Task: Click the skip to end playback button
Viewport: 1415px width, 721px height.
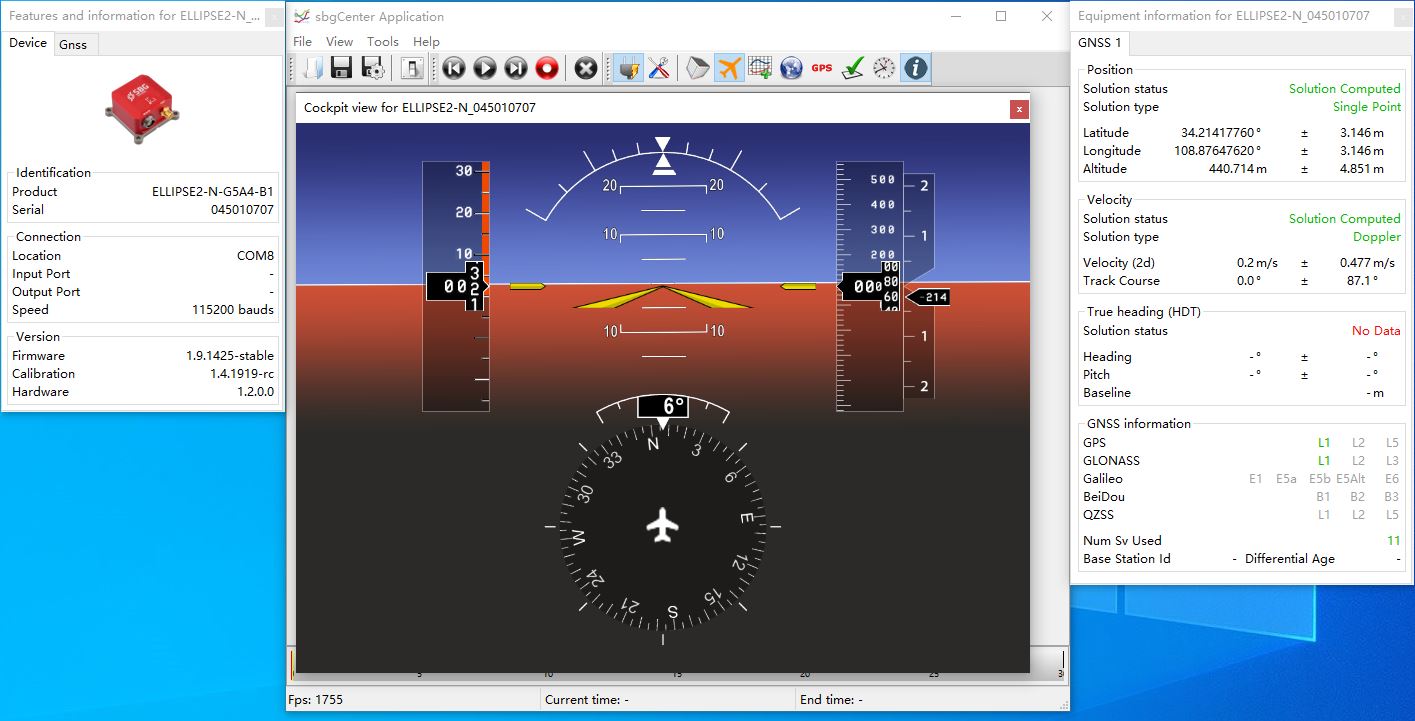Action: coord(516,68)
